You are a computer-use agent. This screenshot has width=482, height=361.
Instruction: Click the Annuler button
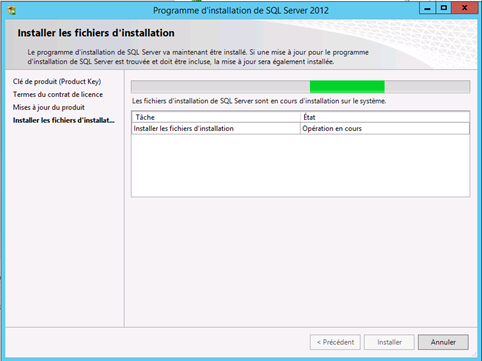tap(443, 342)
